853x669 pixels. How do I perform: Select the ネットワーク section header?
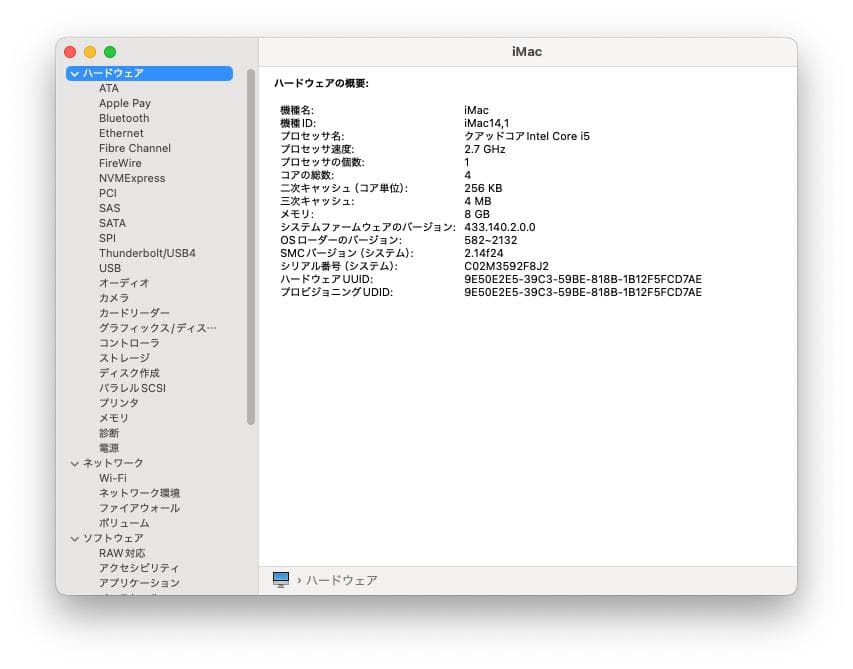point(113,463)
